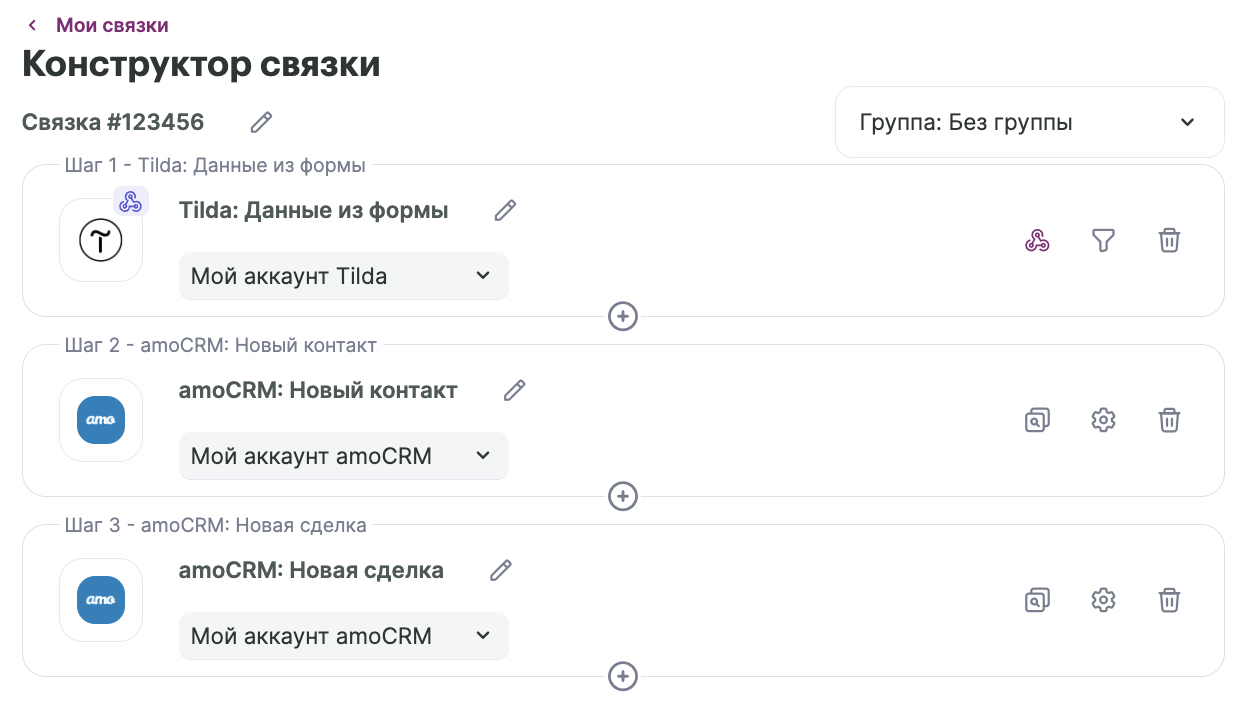
Task: Click the amoCRM: Новая сделка heading
Action: 311,570
